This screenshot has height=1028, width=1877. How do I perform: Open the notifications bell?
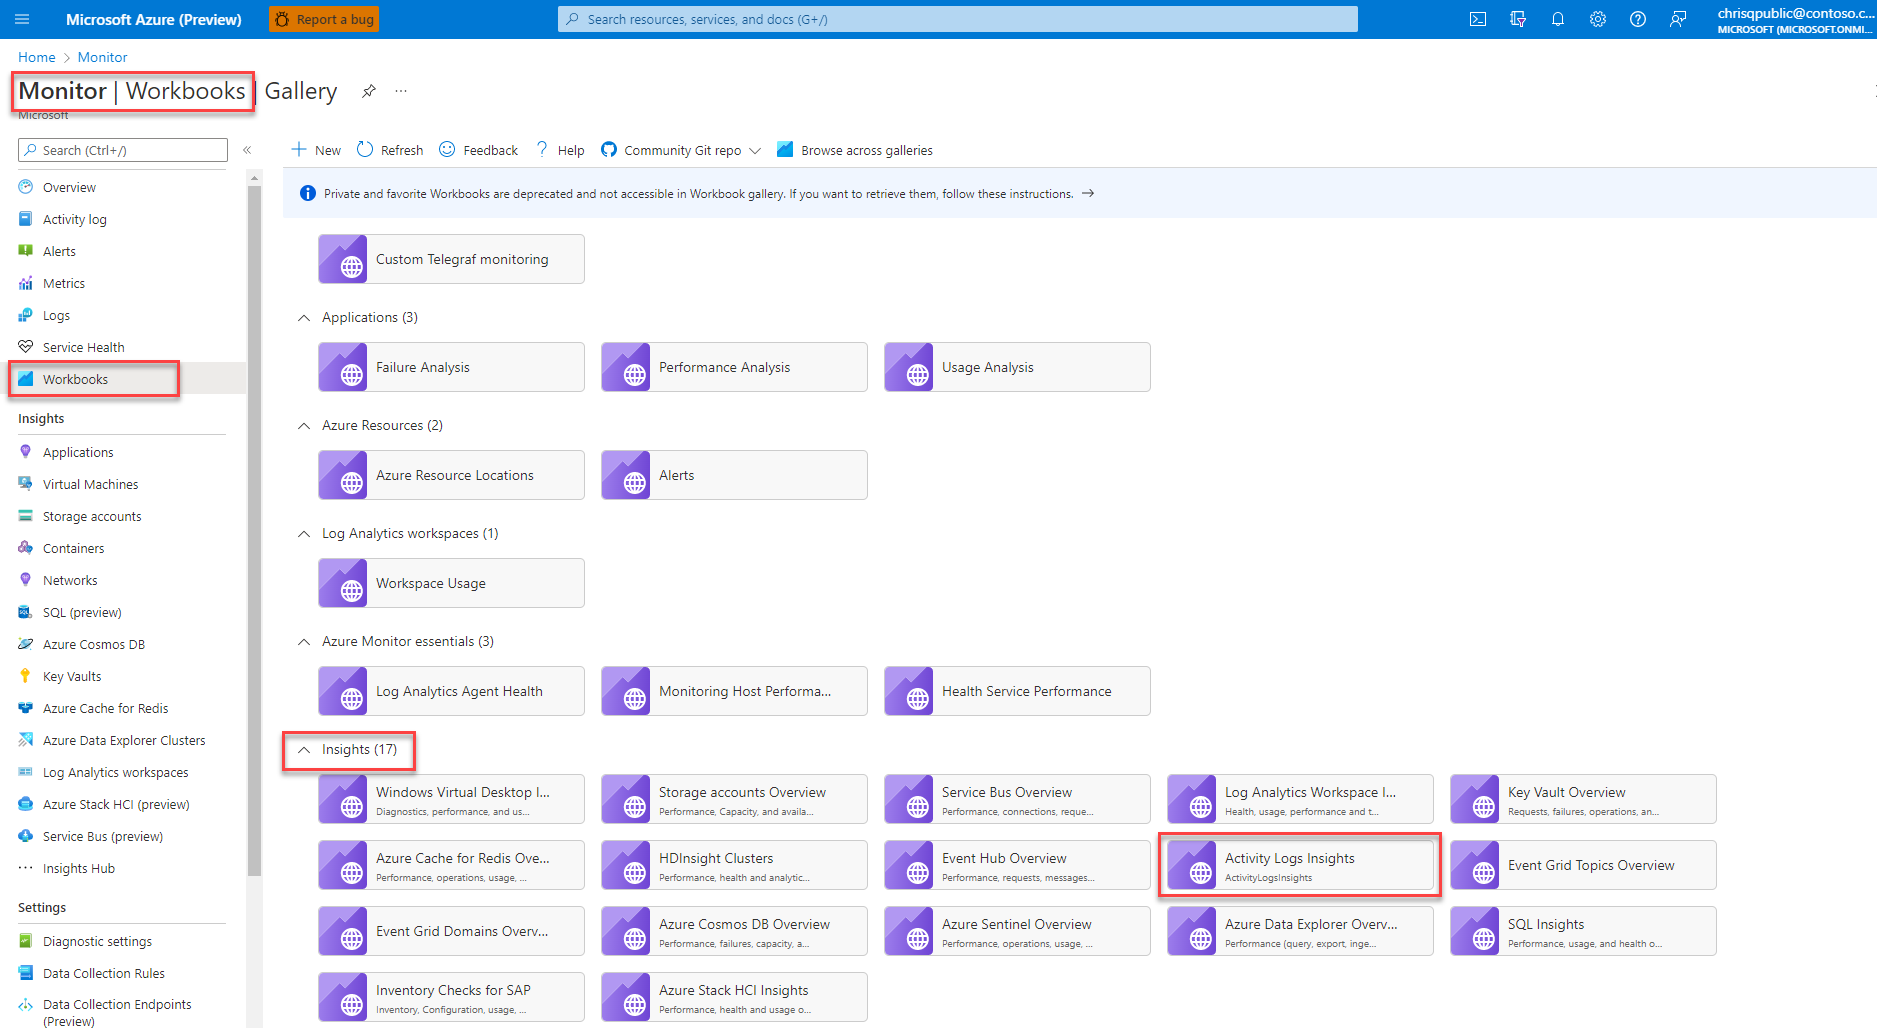[x=1558, y=19]
